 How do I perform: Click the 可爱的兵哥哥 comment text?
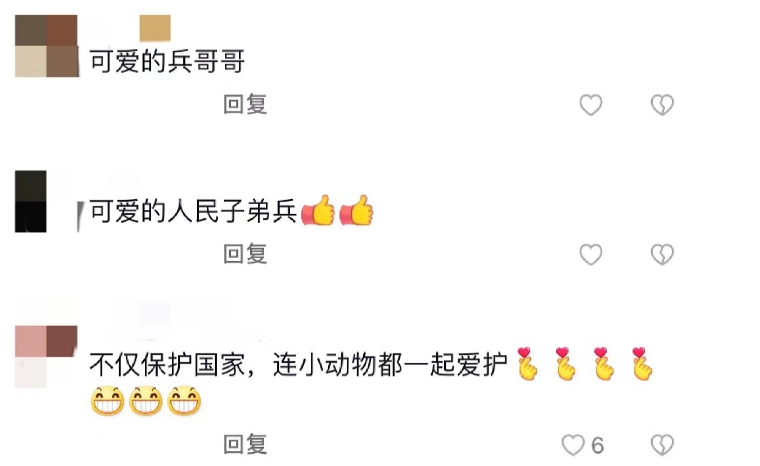[x=168, y=62]
